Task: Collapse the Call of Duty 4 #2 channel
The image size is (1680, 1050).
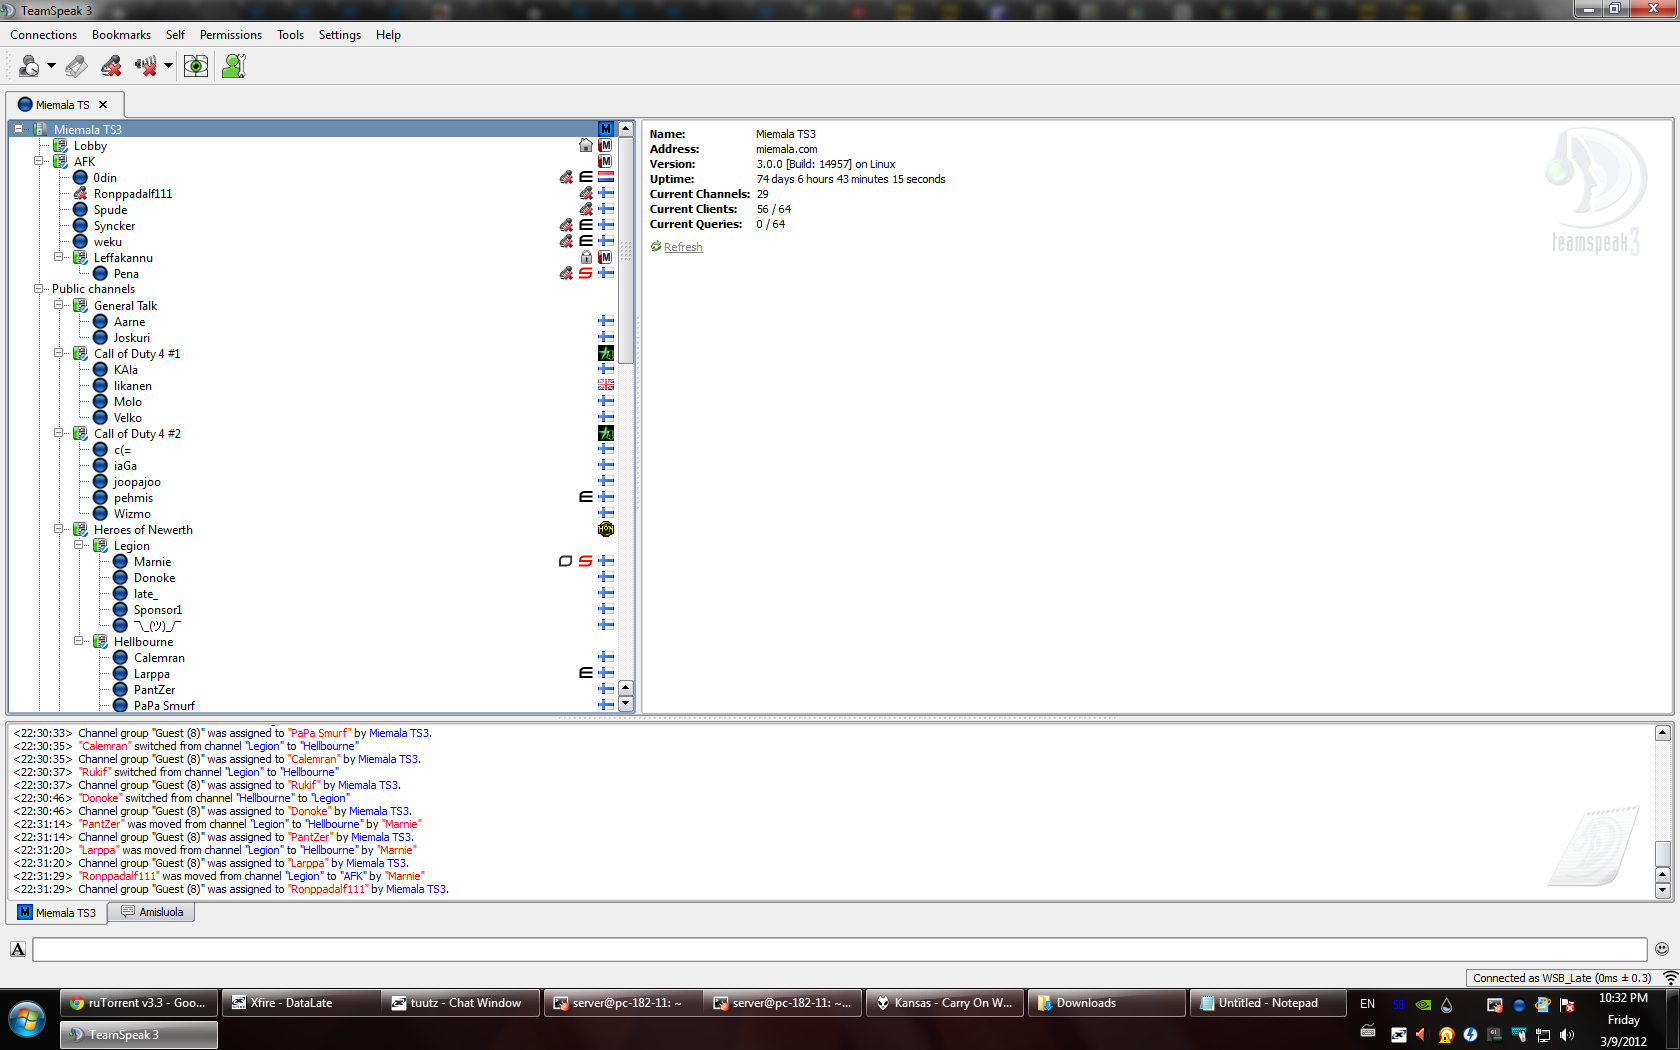Action: [x=59, y=433]
